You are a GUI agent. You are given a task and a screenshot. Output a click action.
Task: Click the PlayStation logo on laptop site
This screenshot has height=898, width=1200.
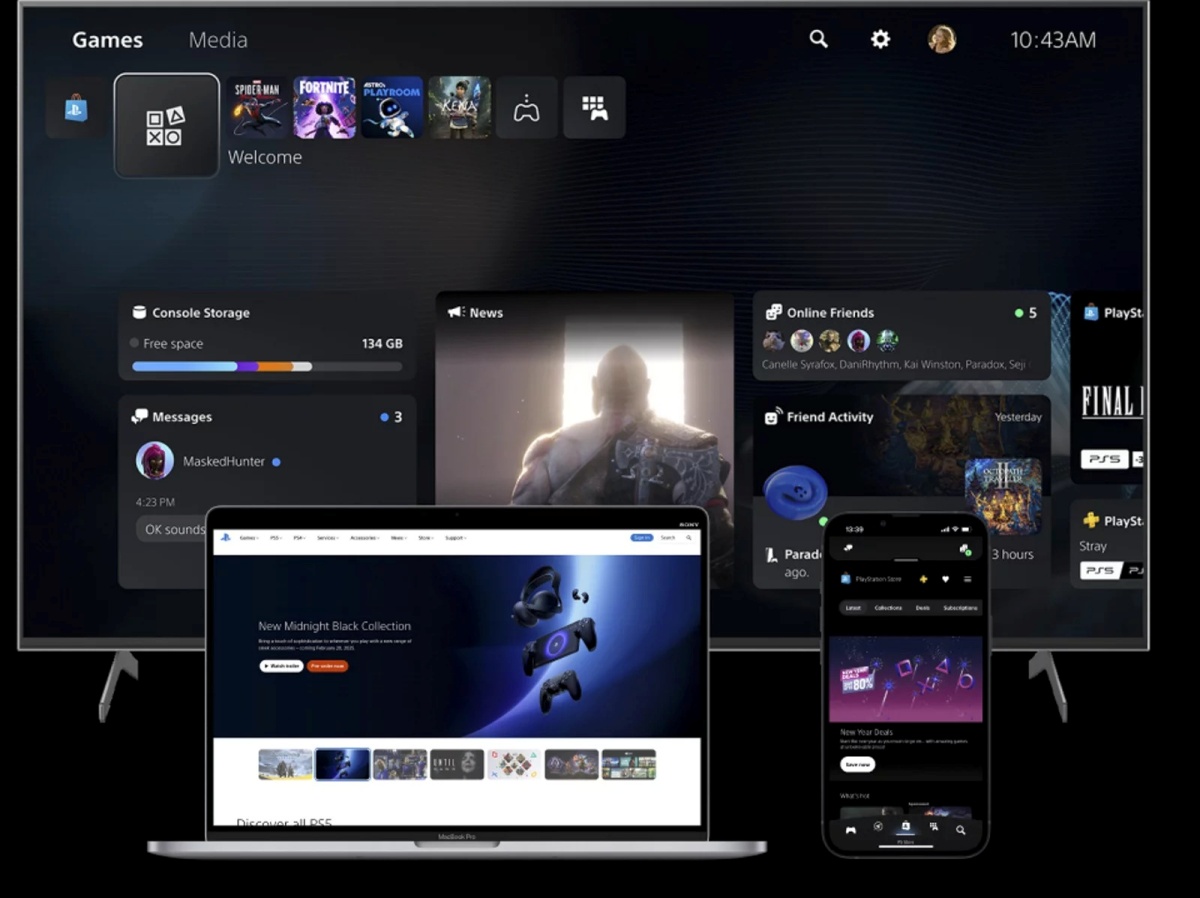225,538
